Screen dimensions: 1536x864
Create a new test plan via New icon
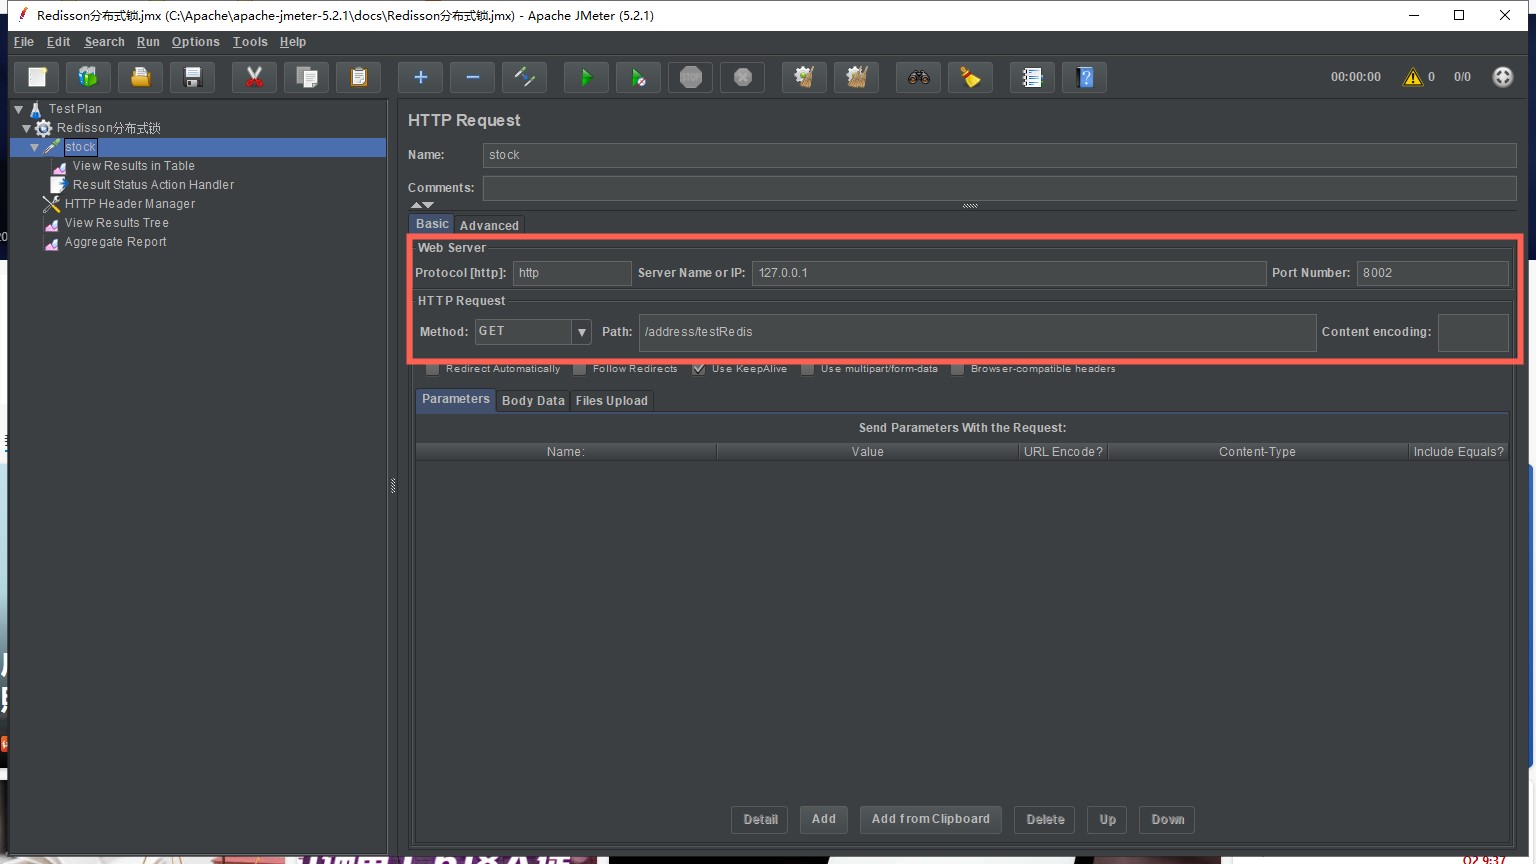click(x=37, y=77)
